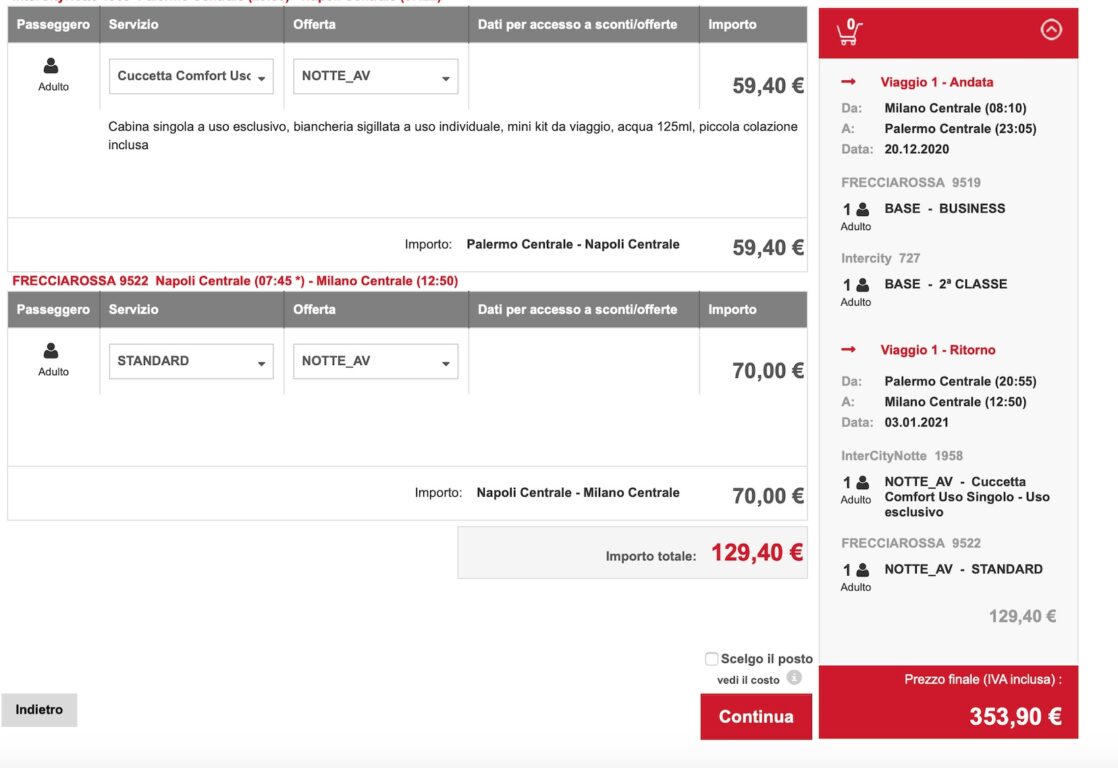
Task: Click adult icon beside NOTTE_AV - STANDARD in cart
Action: click(863, 570)
